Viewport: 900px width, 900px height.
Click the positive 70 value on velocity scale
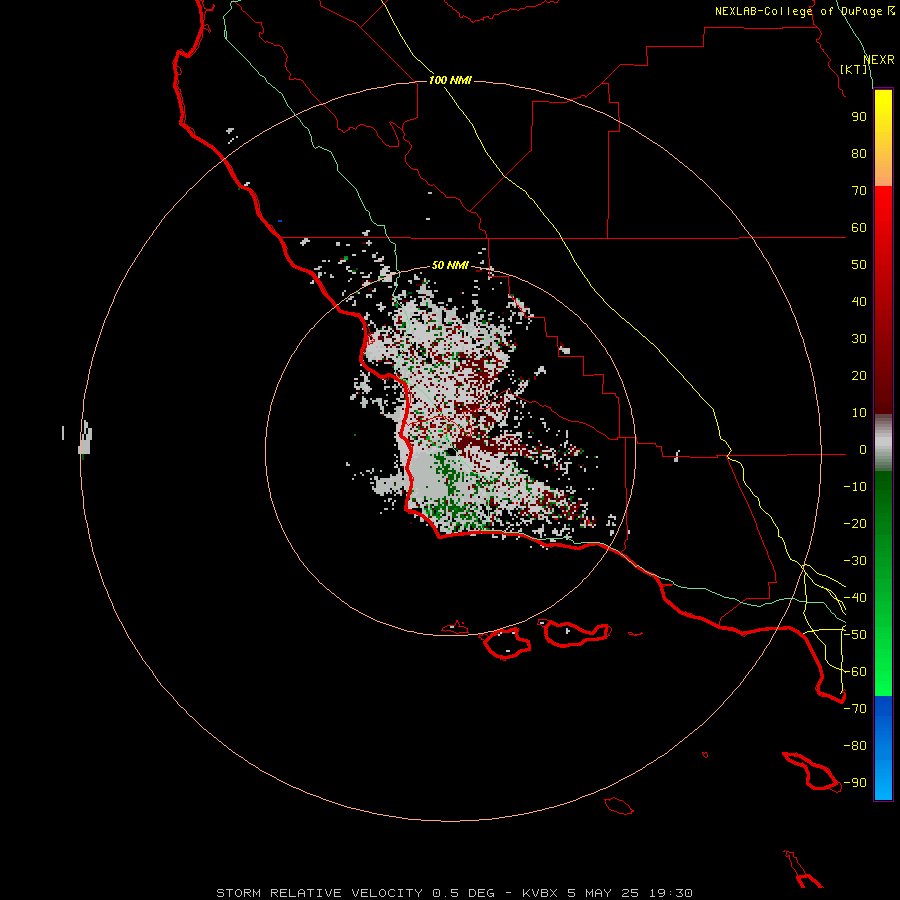coord(859,191)
